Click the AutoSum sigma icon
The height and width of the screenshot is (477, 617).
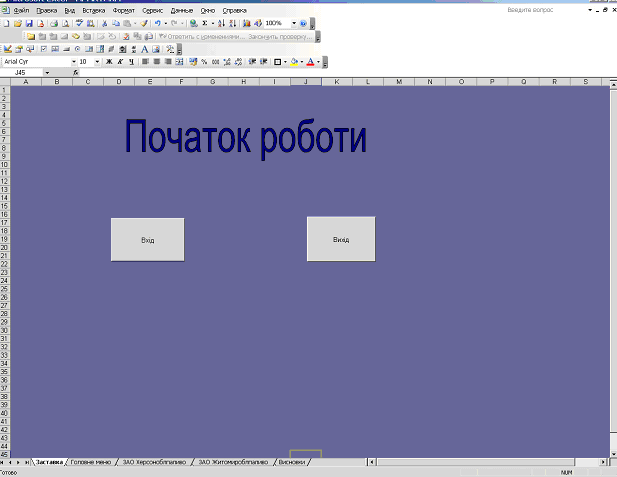click(204, 22)
